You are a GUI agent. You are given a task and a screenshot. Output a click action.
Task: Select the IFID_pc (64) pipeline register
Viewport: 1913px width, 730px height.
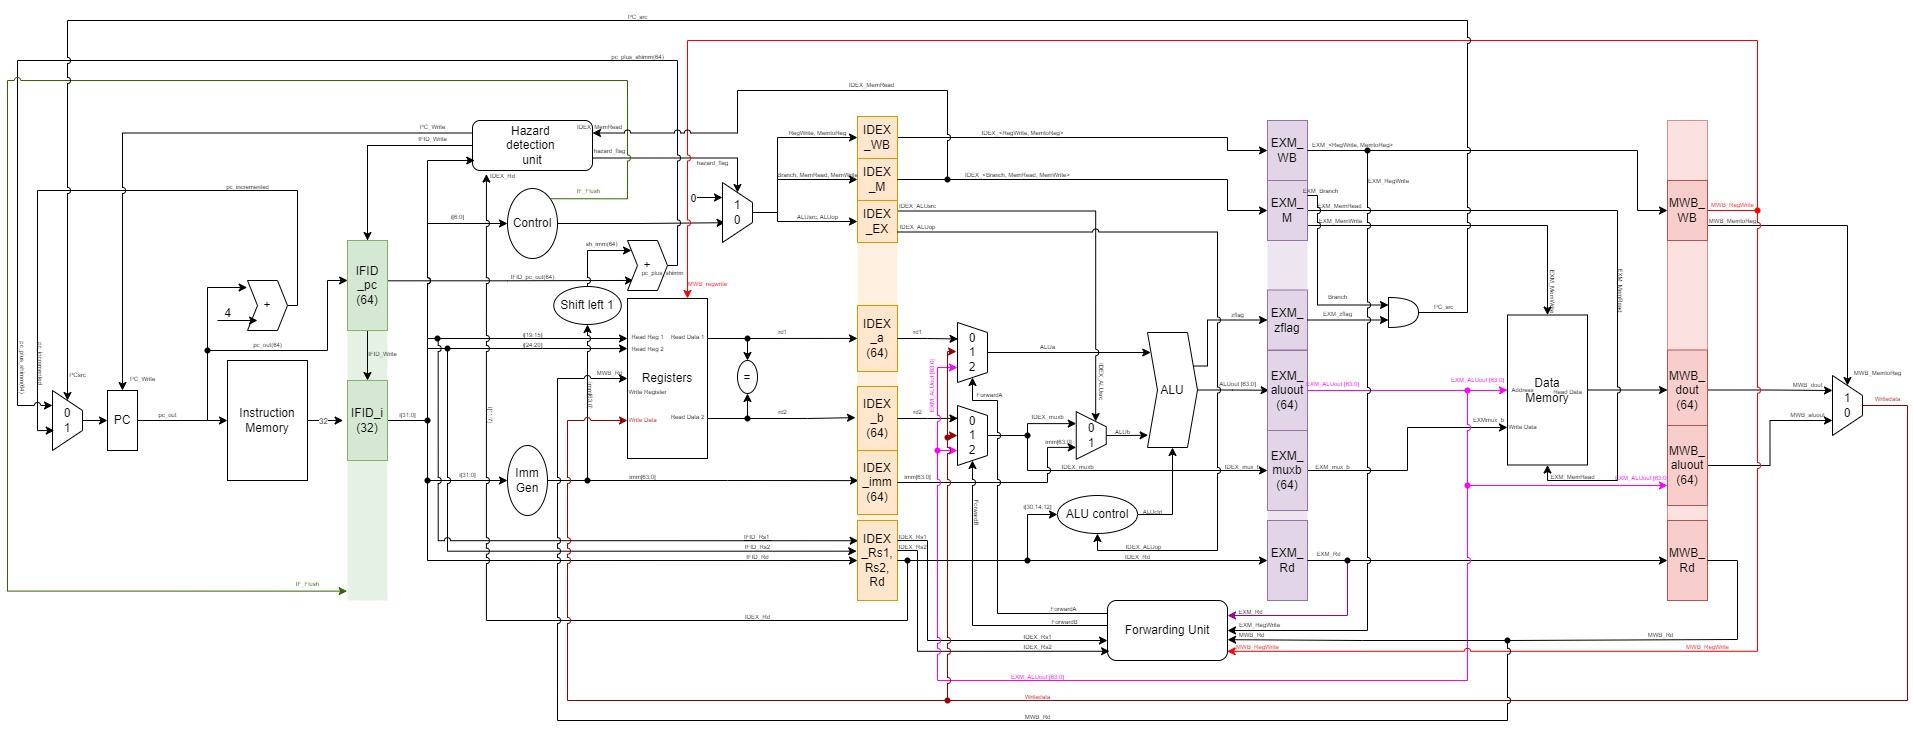[367, 285]
